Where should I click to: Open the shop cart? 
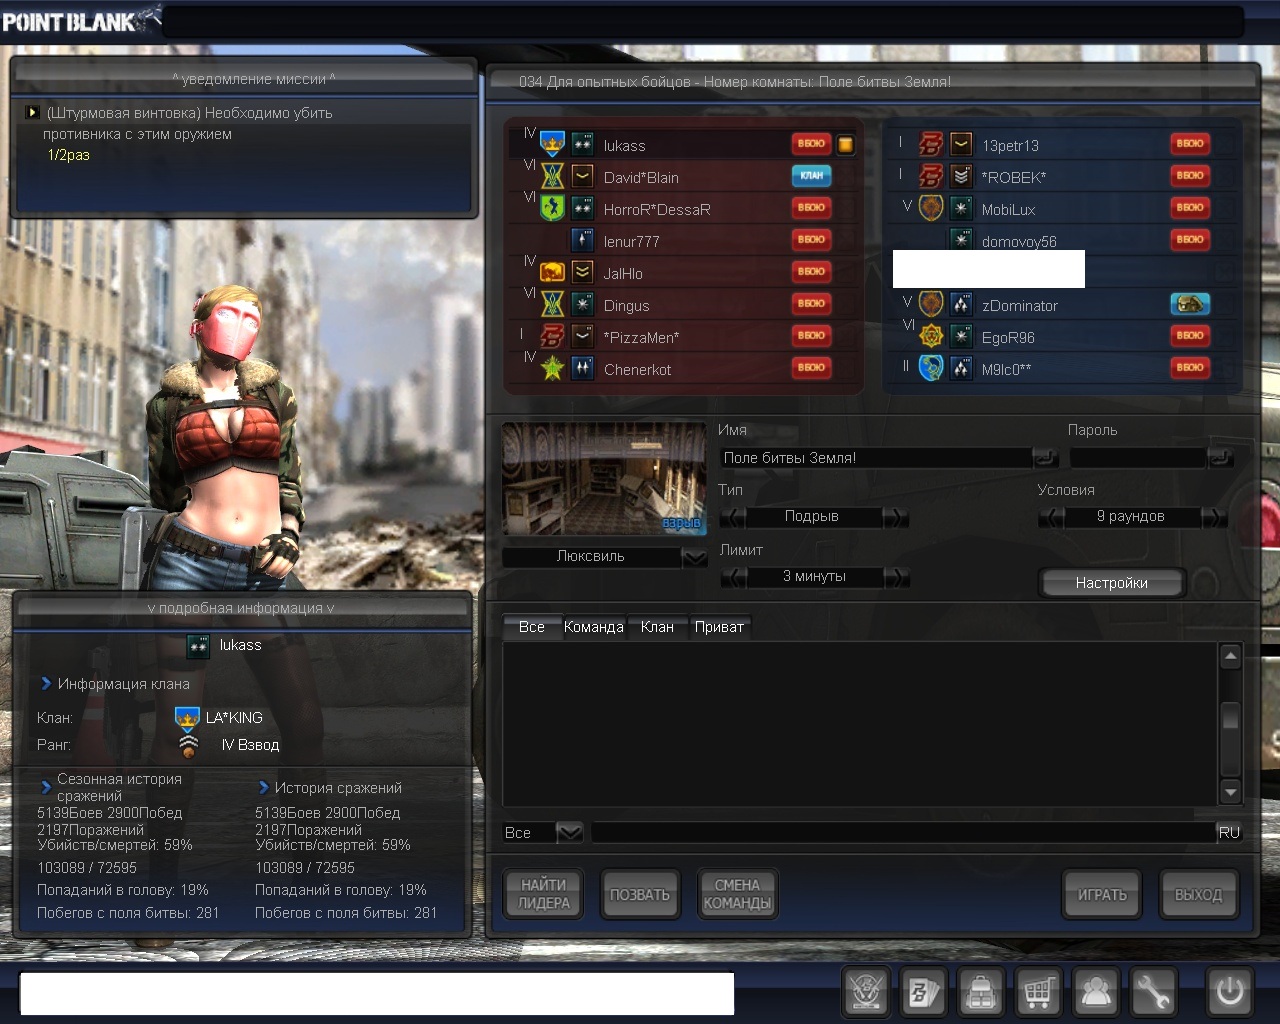[x=1038, y=992]
